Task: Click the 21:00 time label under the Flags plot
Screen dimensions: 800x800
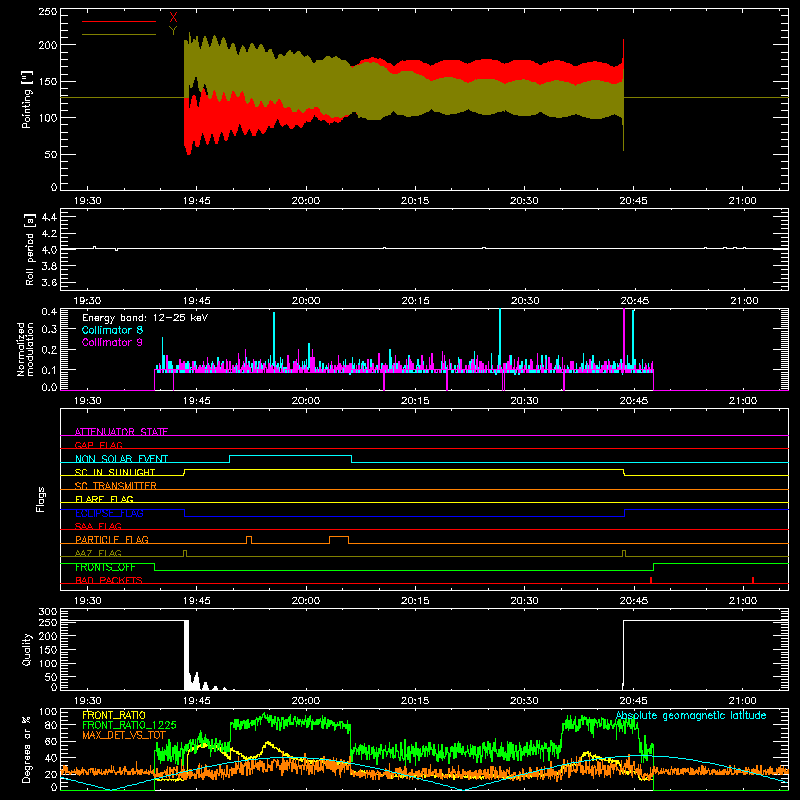Action: coord(743,601)
